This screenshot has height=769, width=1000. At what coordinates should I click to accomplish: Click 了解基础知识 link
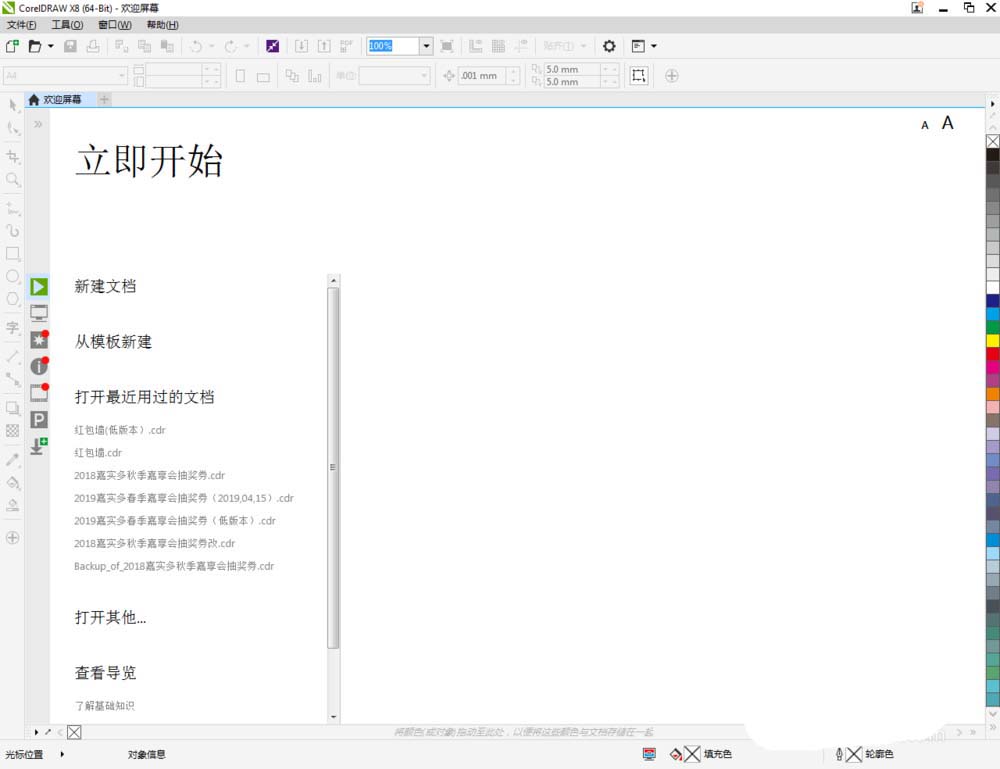[x=105, y=706]
